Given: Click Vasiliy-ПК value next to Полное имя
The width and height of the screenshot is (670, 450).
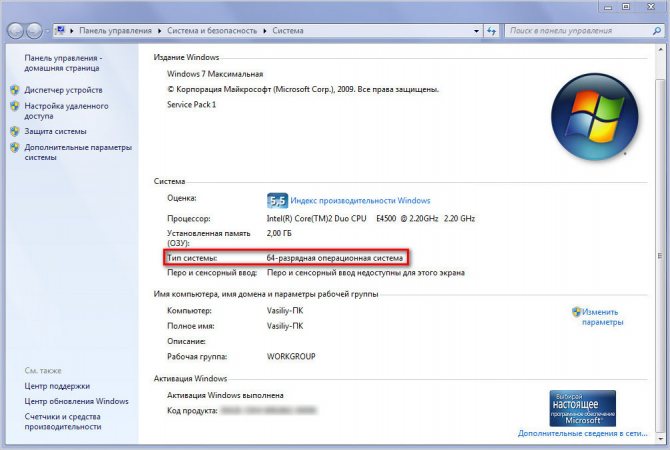Looking at the screenshot, I should [285, 326].
